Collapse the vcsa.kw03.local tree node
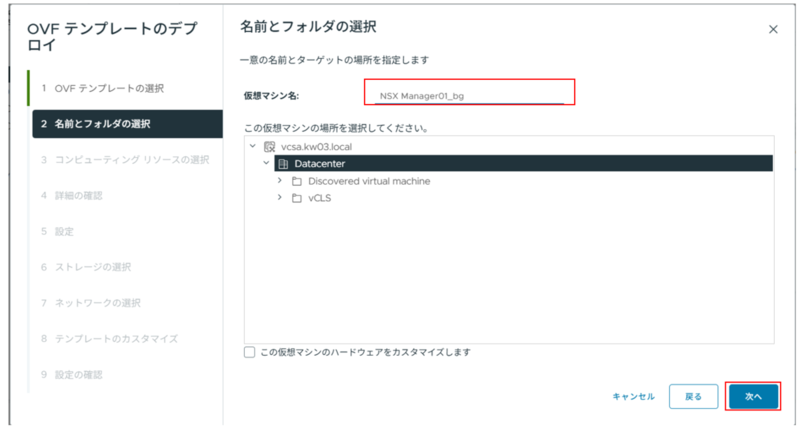Screen dimensions: 800x433 (253, 146)
